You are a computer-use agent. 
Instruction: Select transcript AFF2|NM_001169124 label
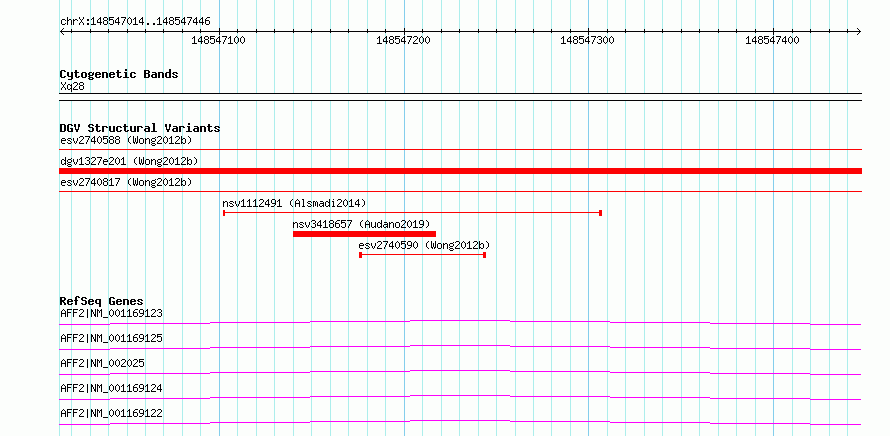[x=111, y=388]
